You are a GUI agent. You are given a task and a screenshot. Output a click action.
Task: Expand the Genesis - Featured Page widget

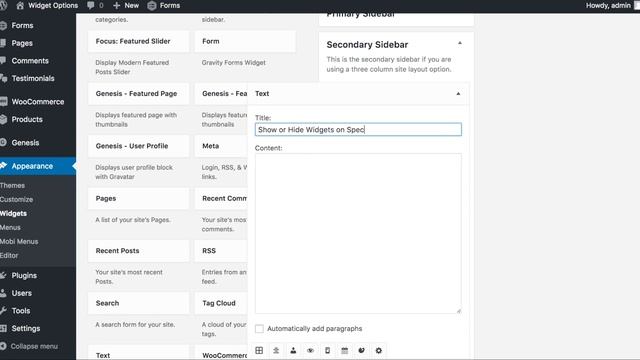(x=138, y=93)
